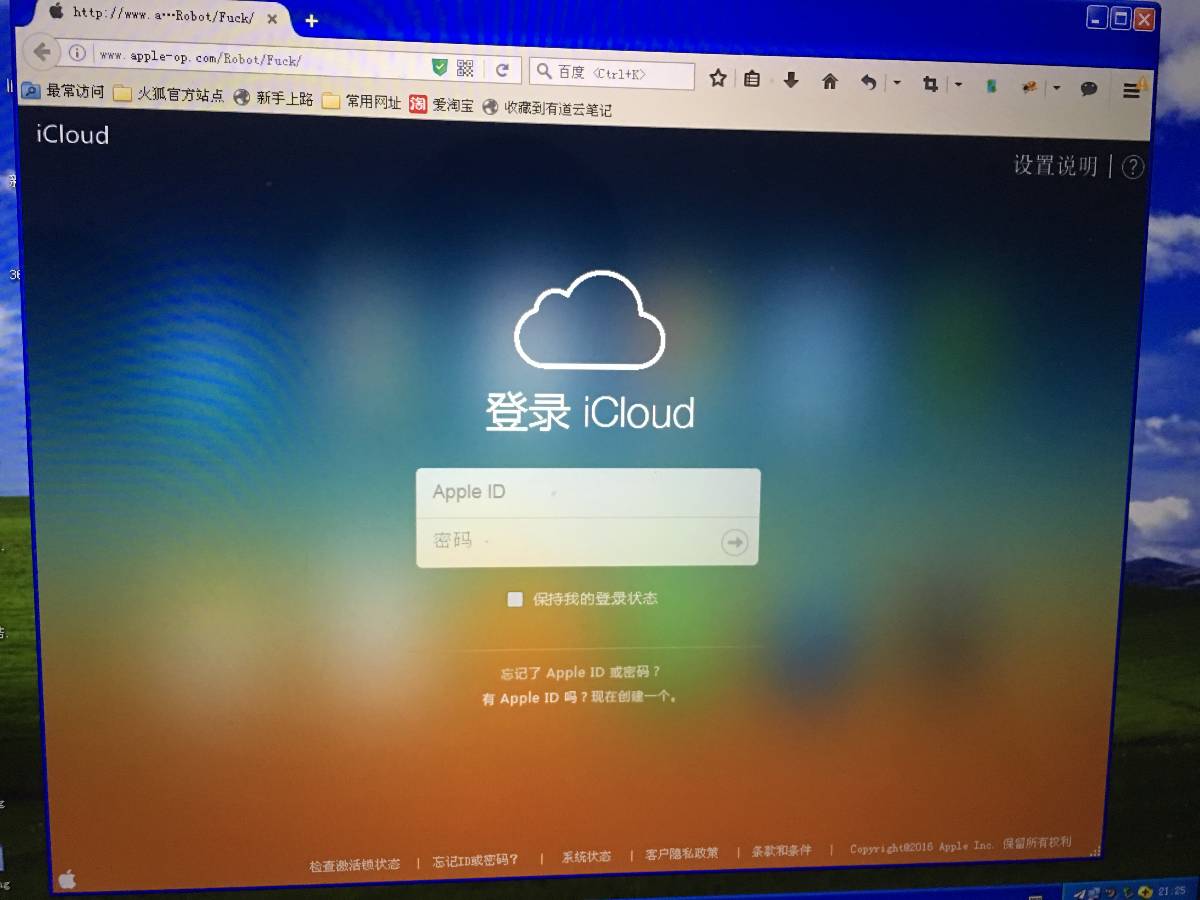Close the current browser tab
1200x900 pixels.
click(x=272, y=19)
